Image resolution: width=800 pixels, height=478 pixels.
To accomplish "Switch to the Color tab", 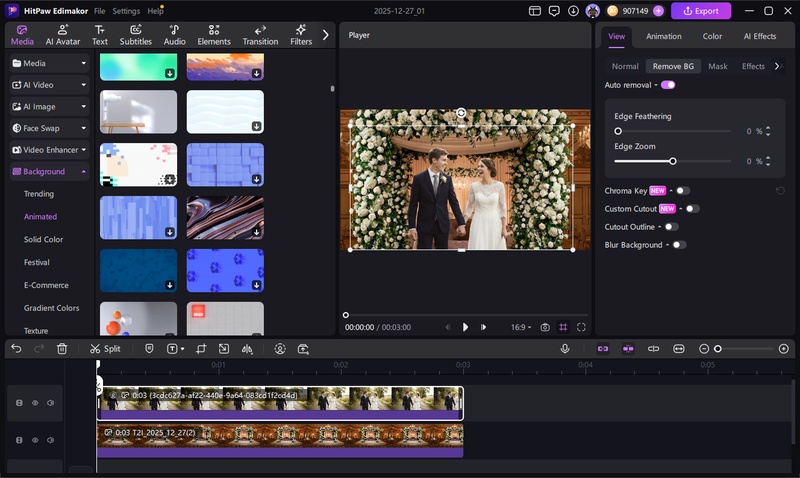I will pos(712,36).
